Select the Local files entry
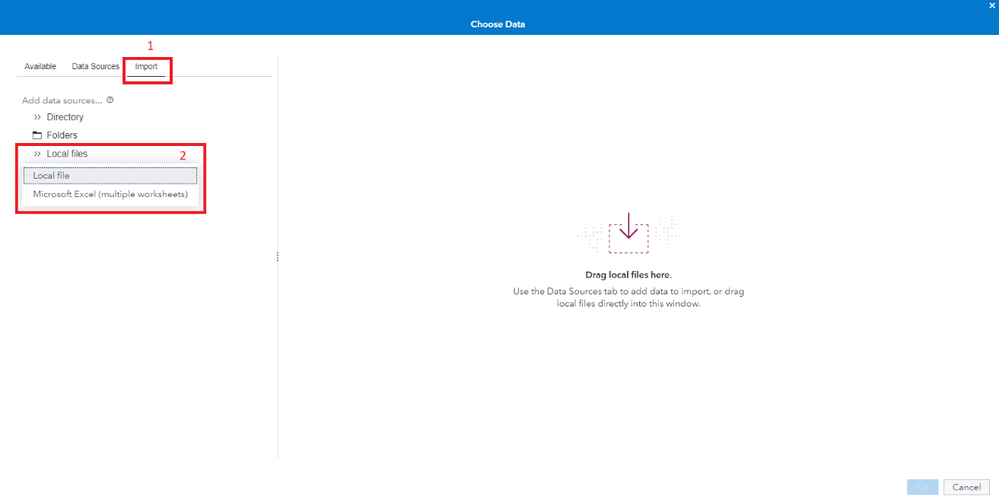 67,153
